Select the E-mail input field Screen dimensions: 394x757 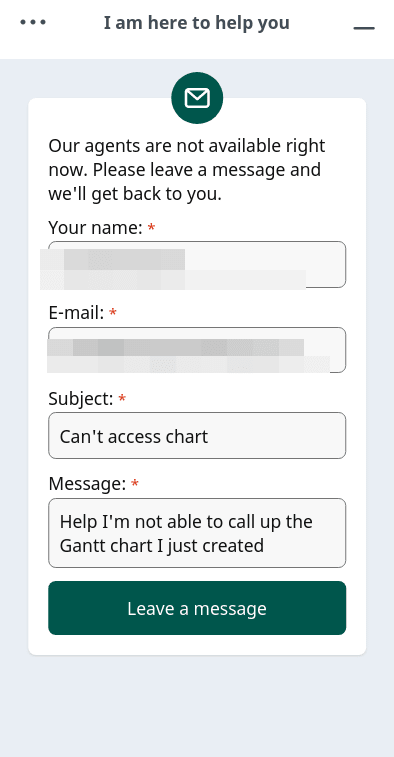[x=197, y=350]
